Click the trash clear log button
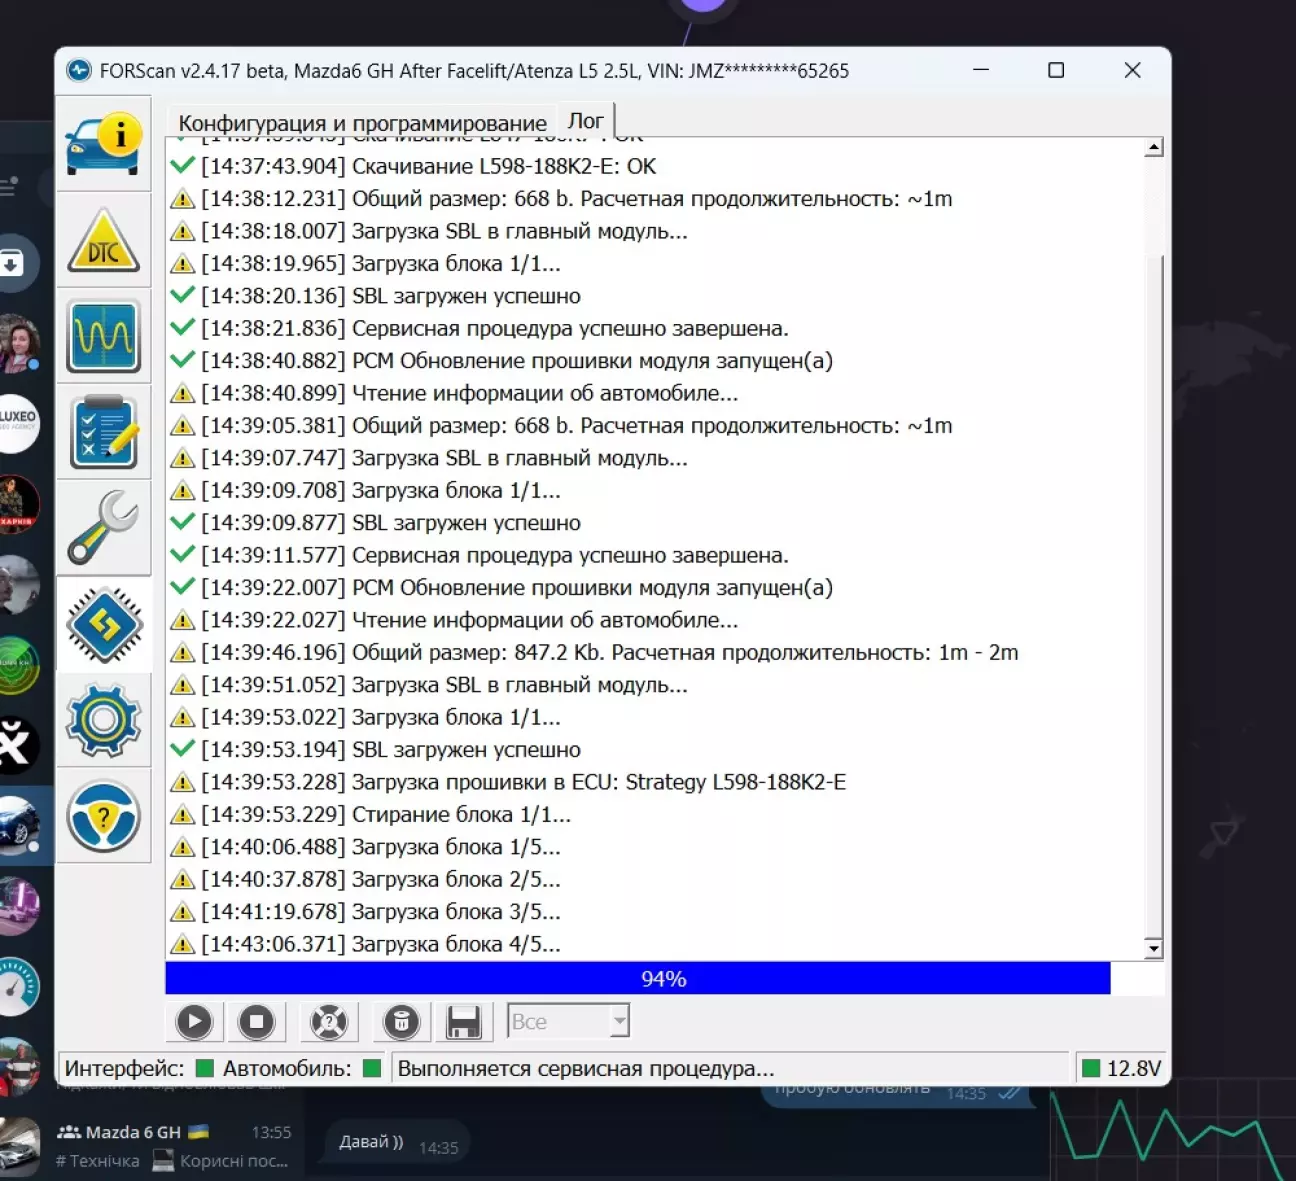Viewport: 1296px width, 1181px height. [401, 1022]
